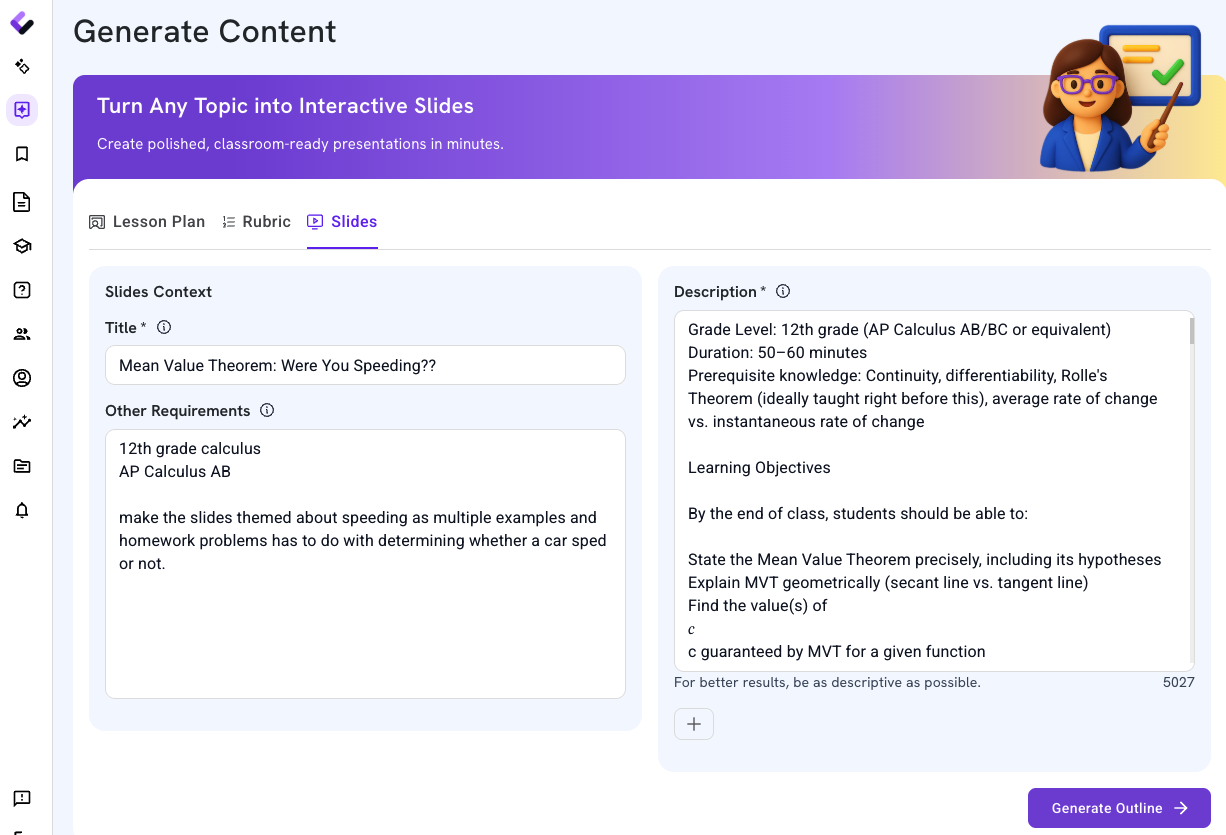Switch to the Lesson Plan tab
This screenshot has height=835, width=1226.
coord(147,222)
